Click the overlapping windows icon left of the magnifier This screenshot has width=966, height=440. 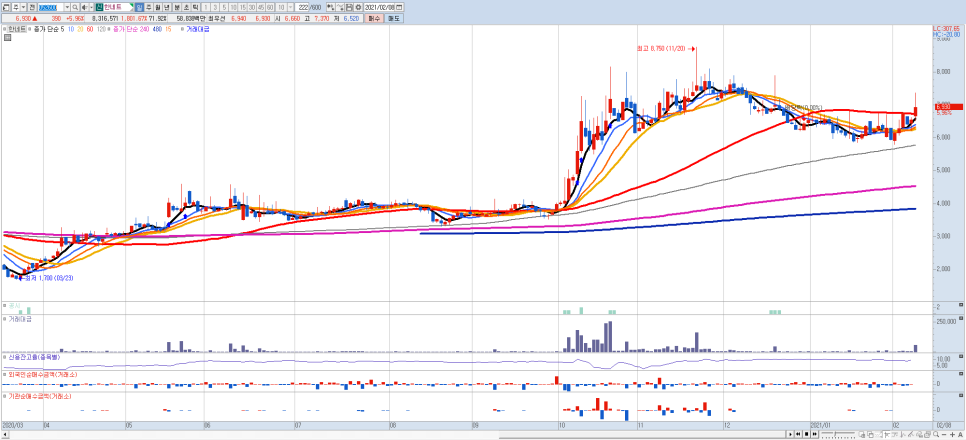[927, 434]
